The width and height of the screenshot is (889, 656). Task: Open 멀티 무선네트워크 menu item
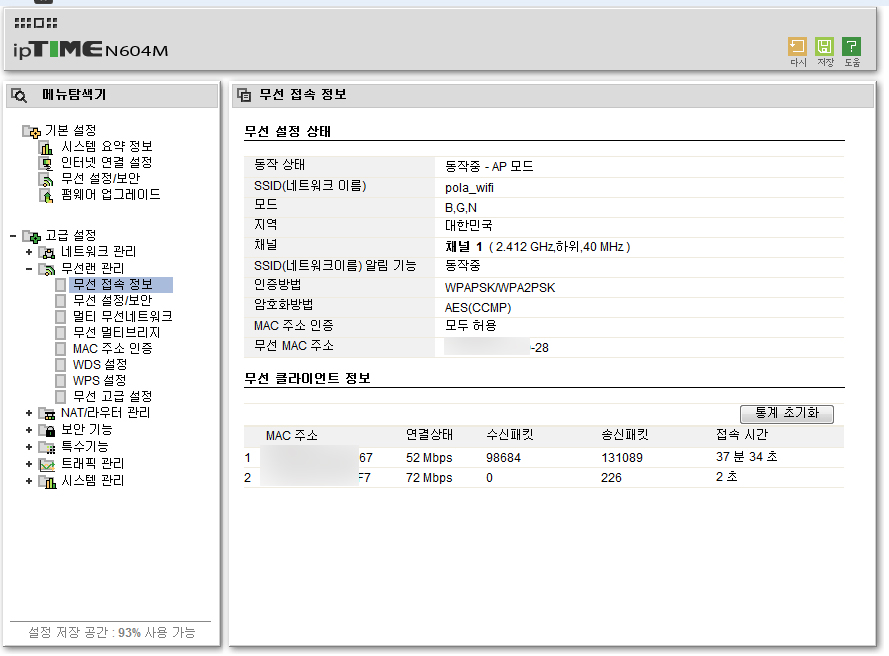pos(122,316)
